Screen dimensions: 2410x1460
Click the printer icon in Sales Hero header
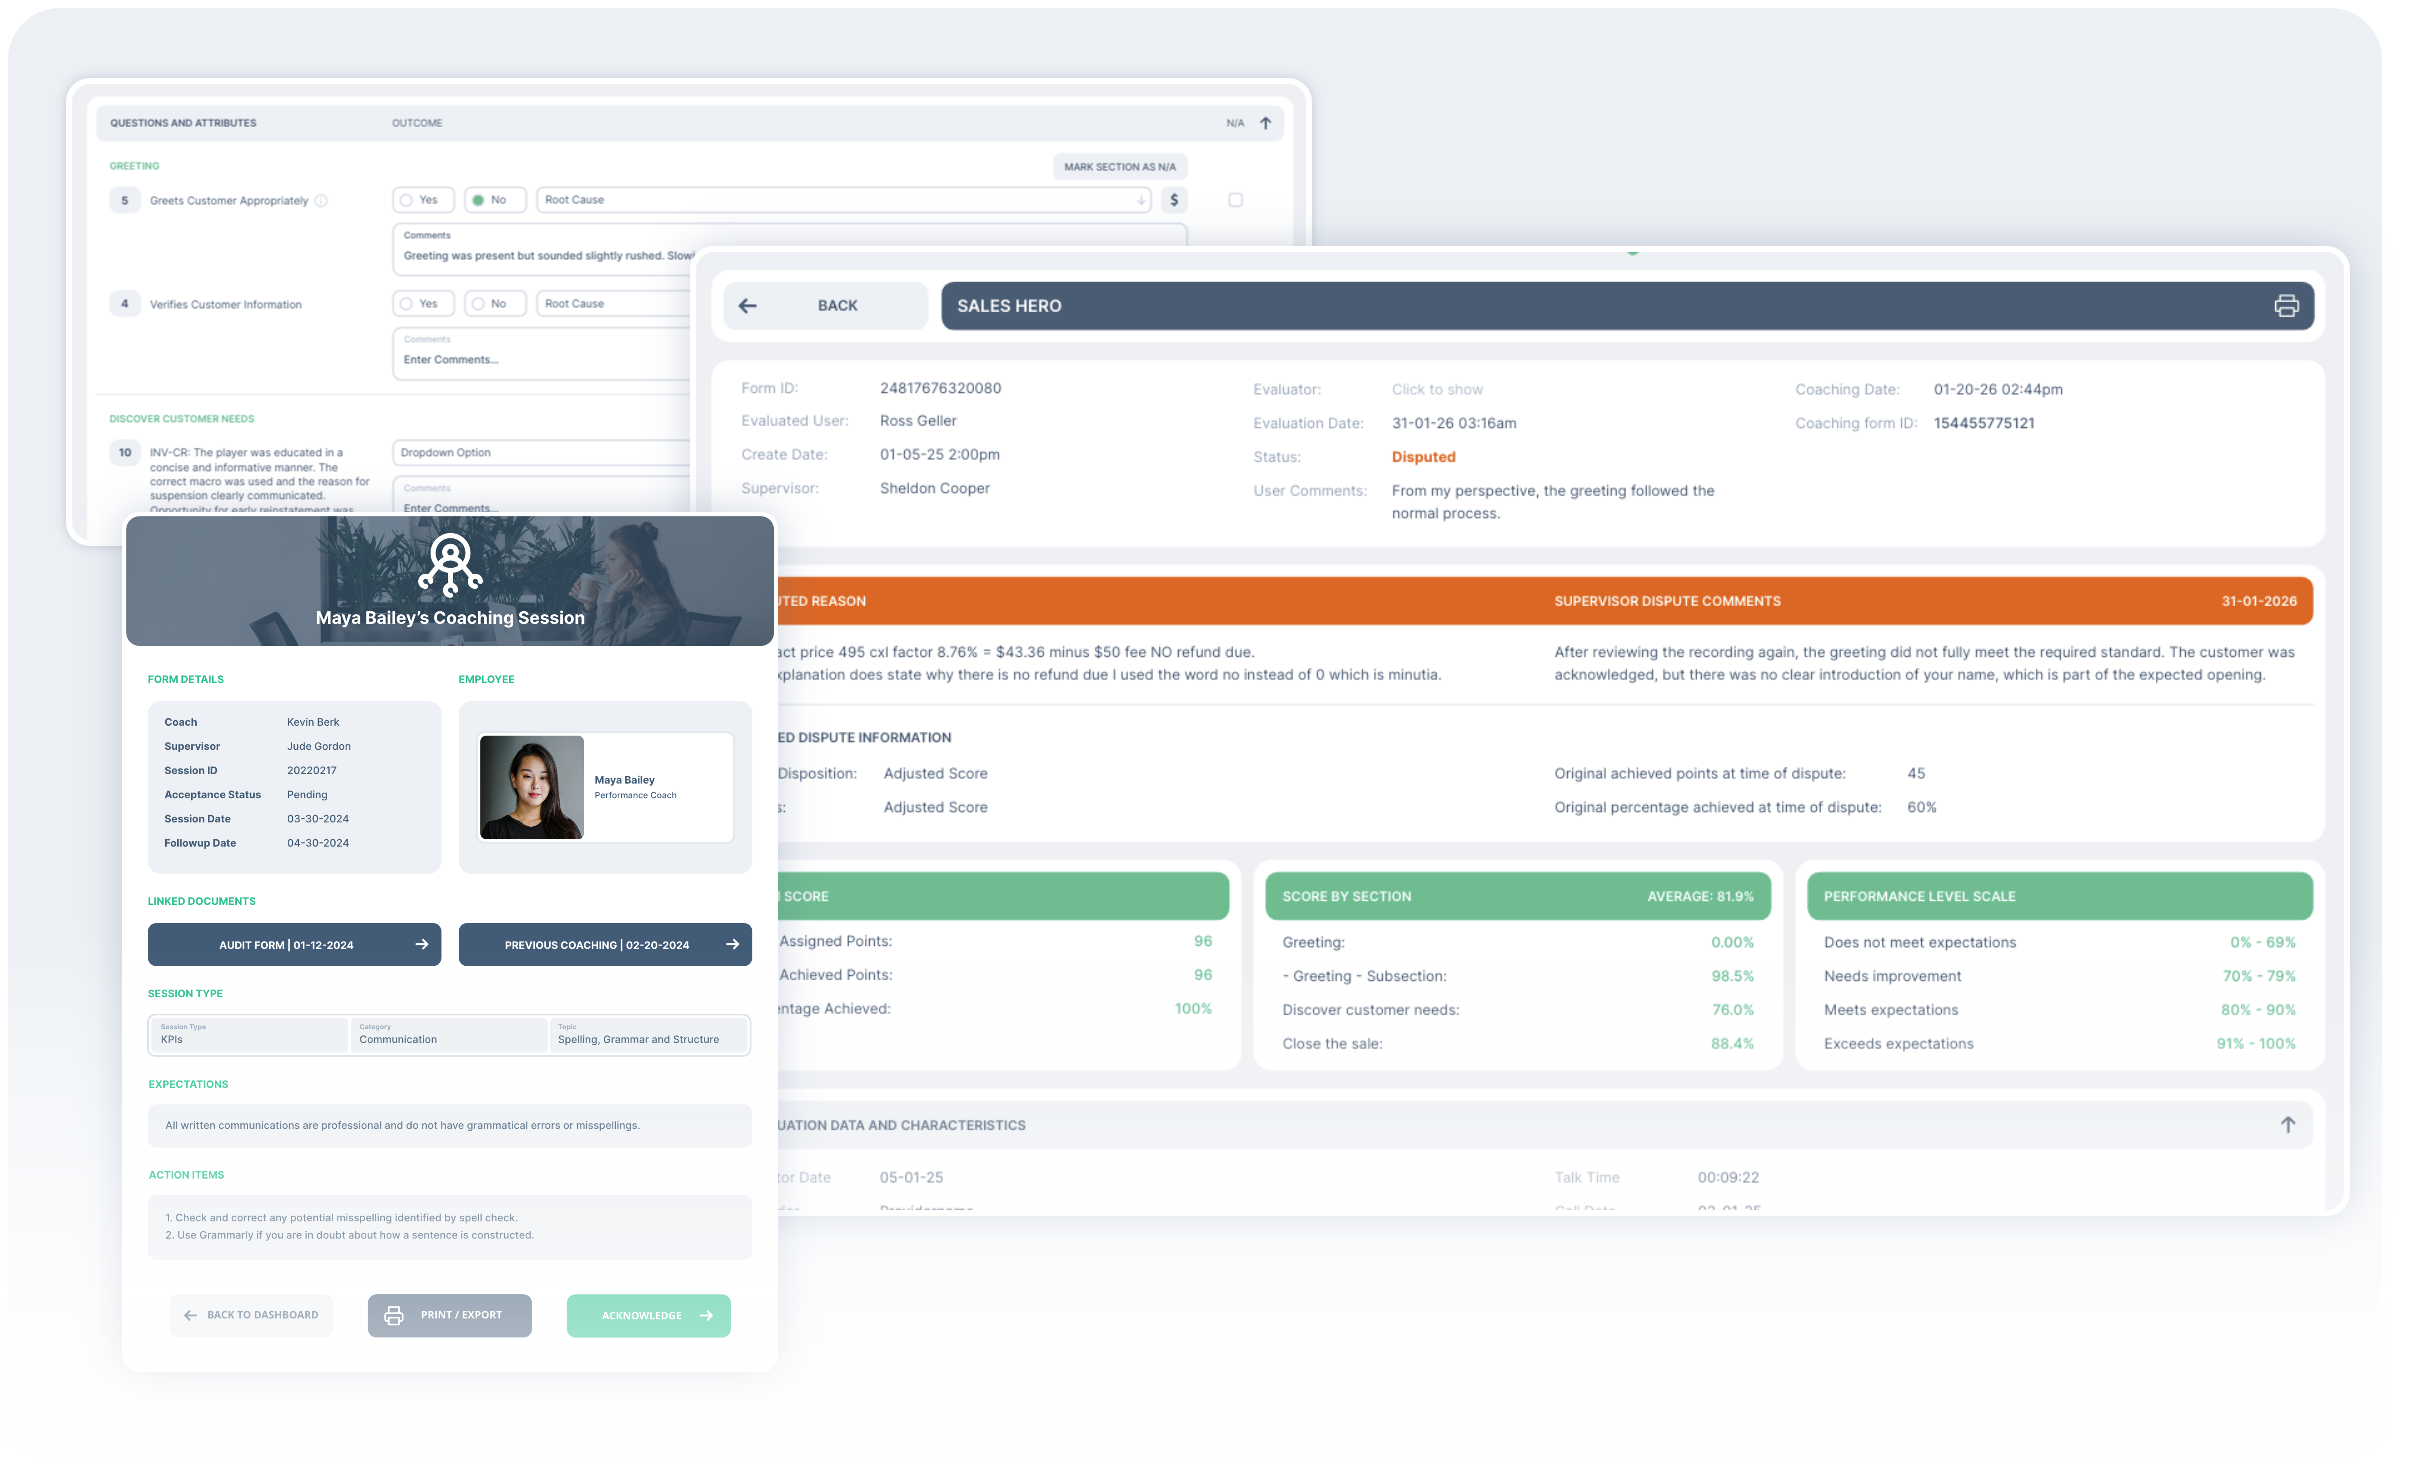(2286, 306)
